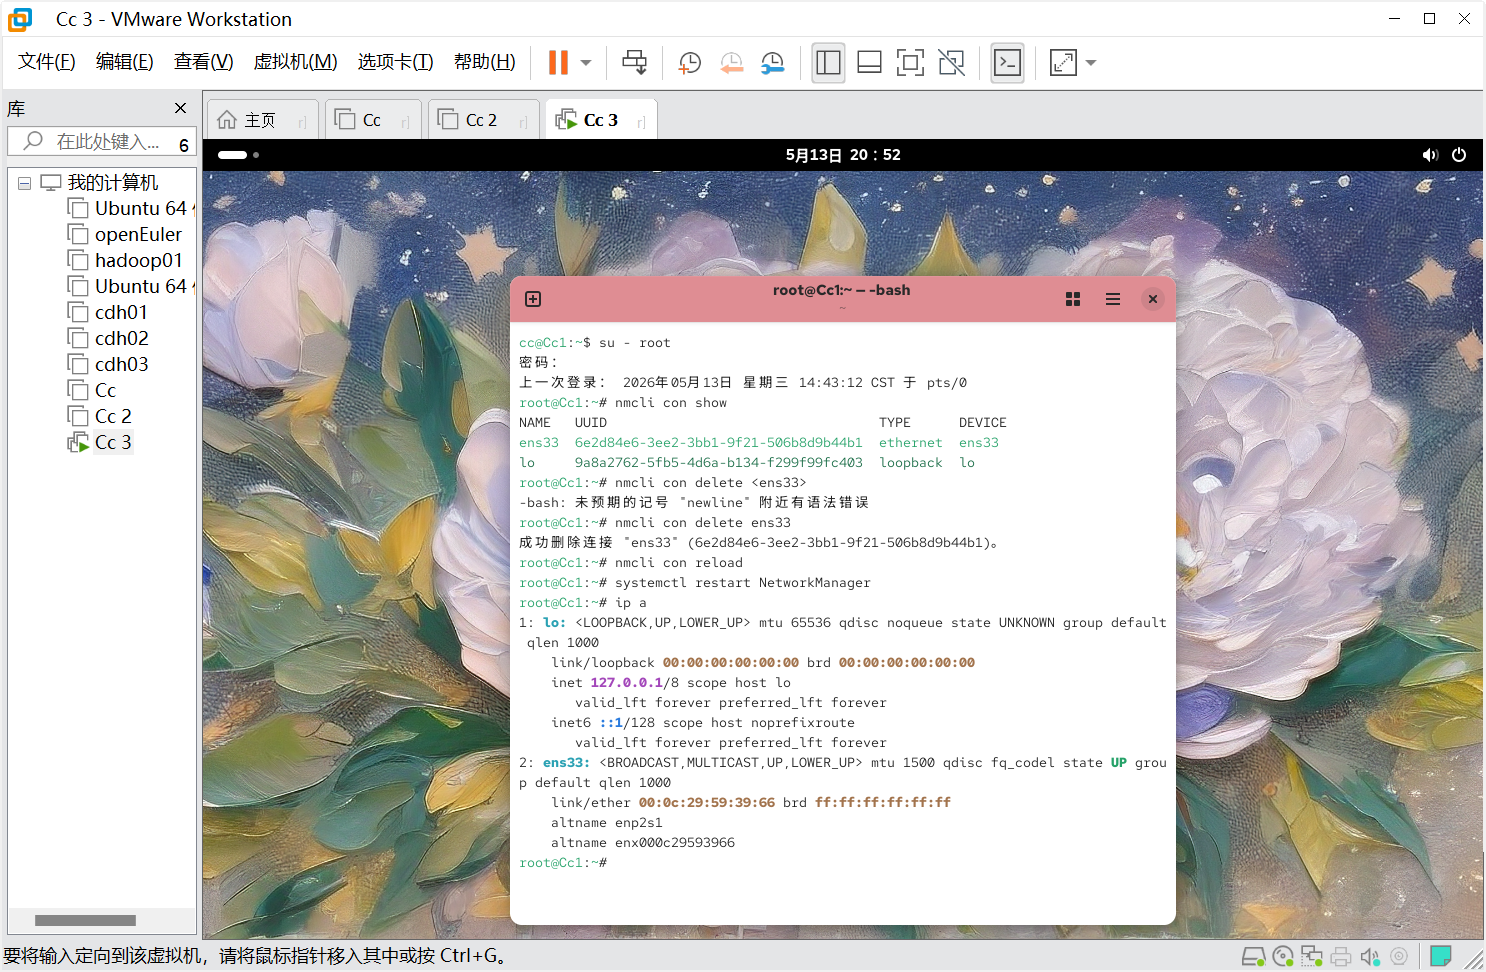Click the webcam device status icon
Viewport: 1486px width, 972px height.
pos(1399,957)
